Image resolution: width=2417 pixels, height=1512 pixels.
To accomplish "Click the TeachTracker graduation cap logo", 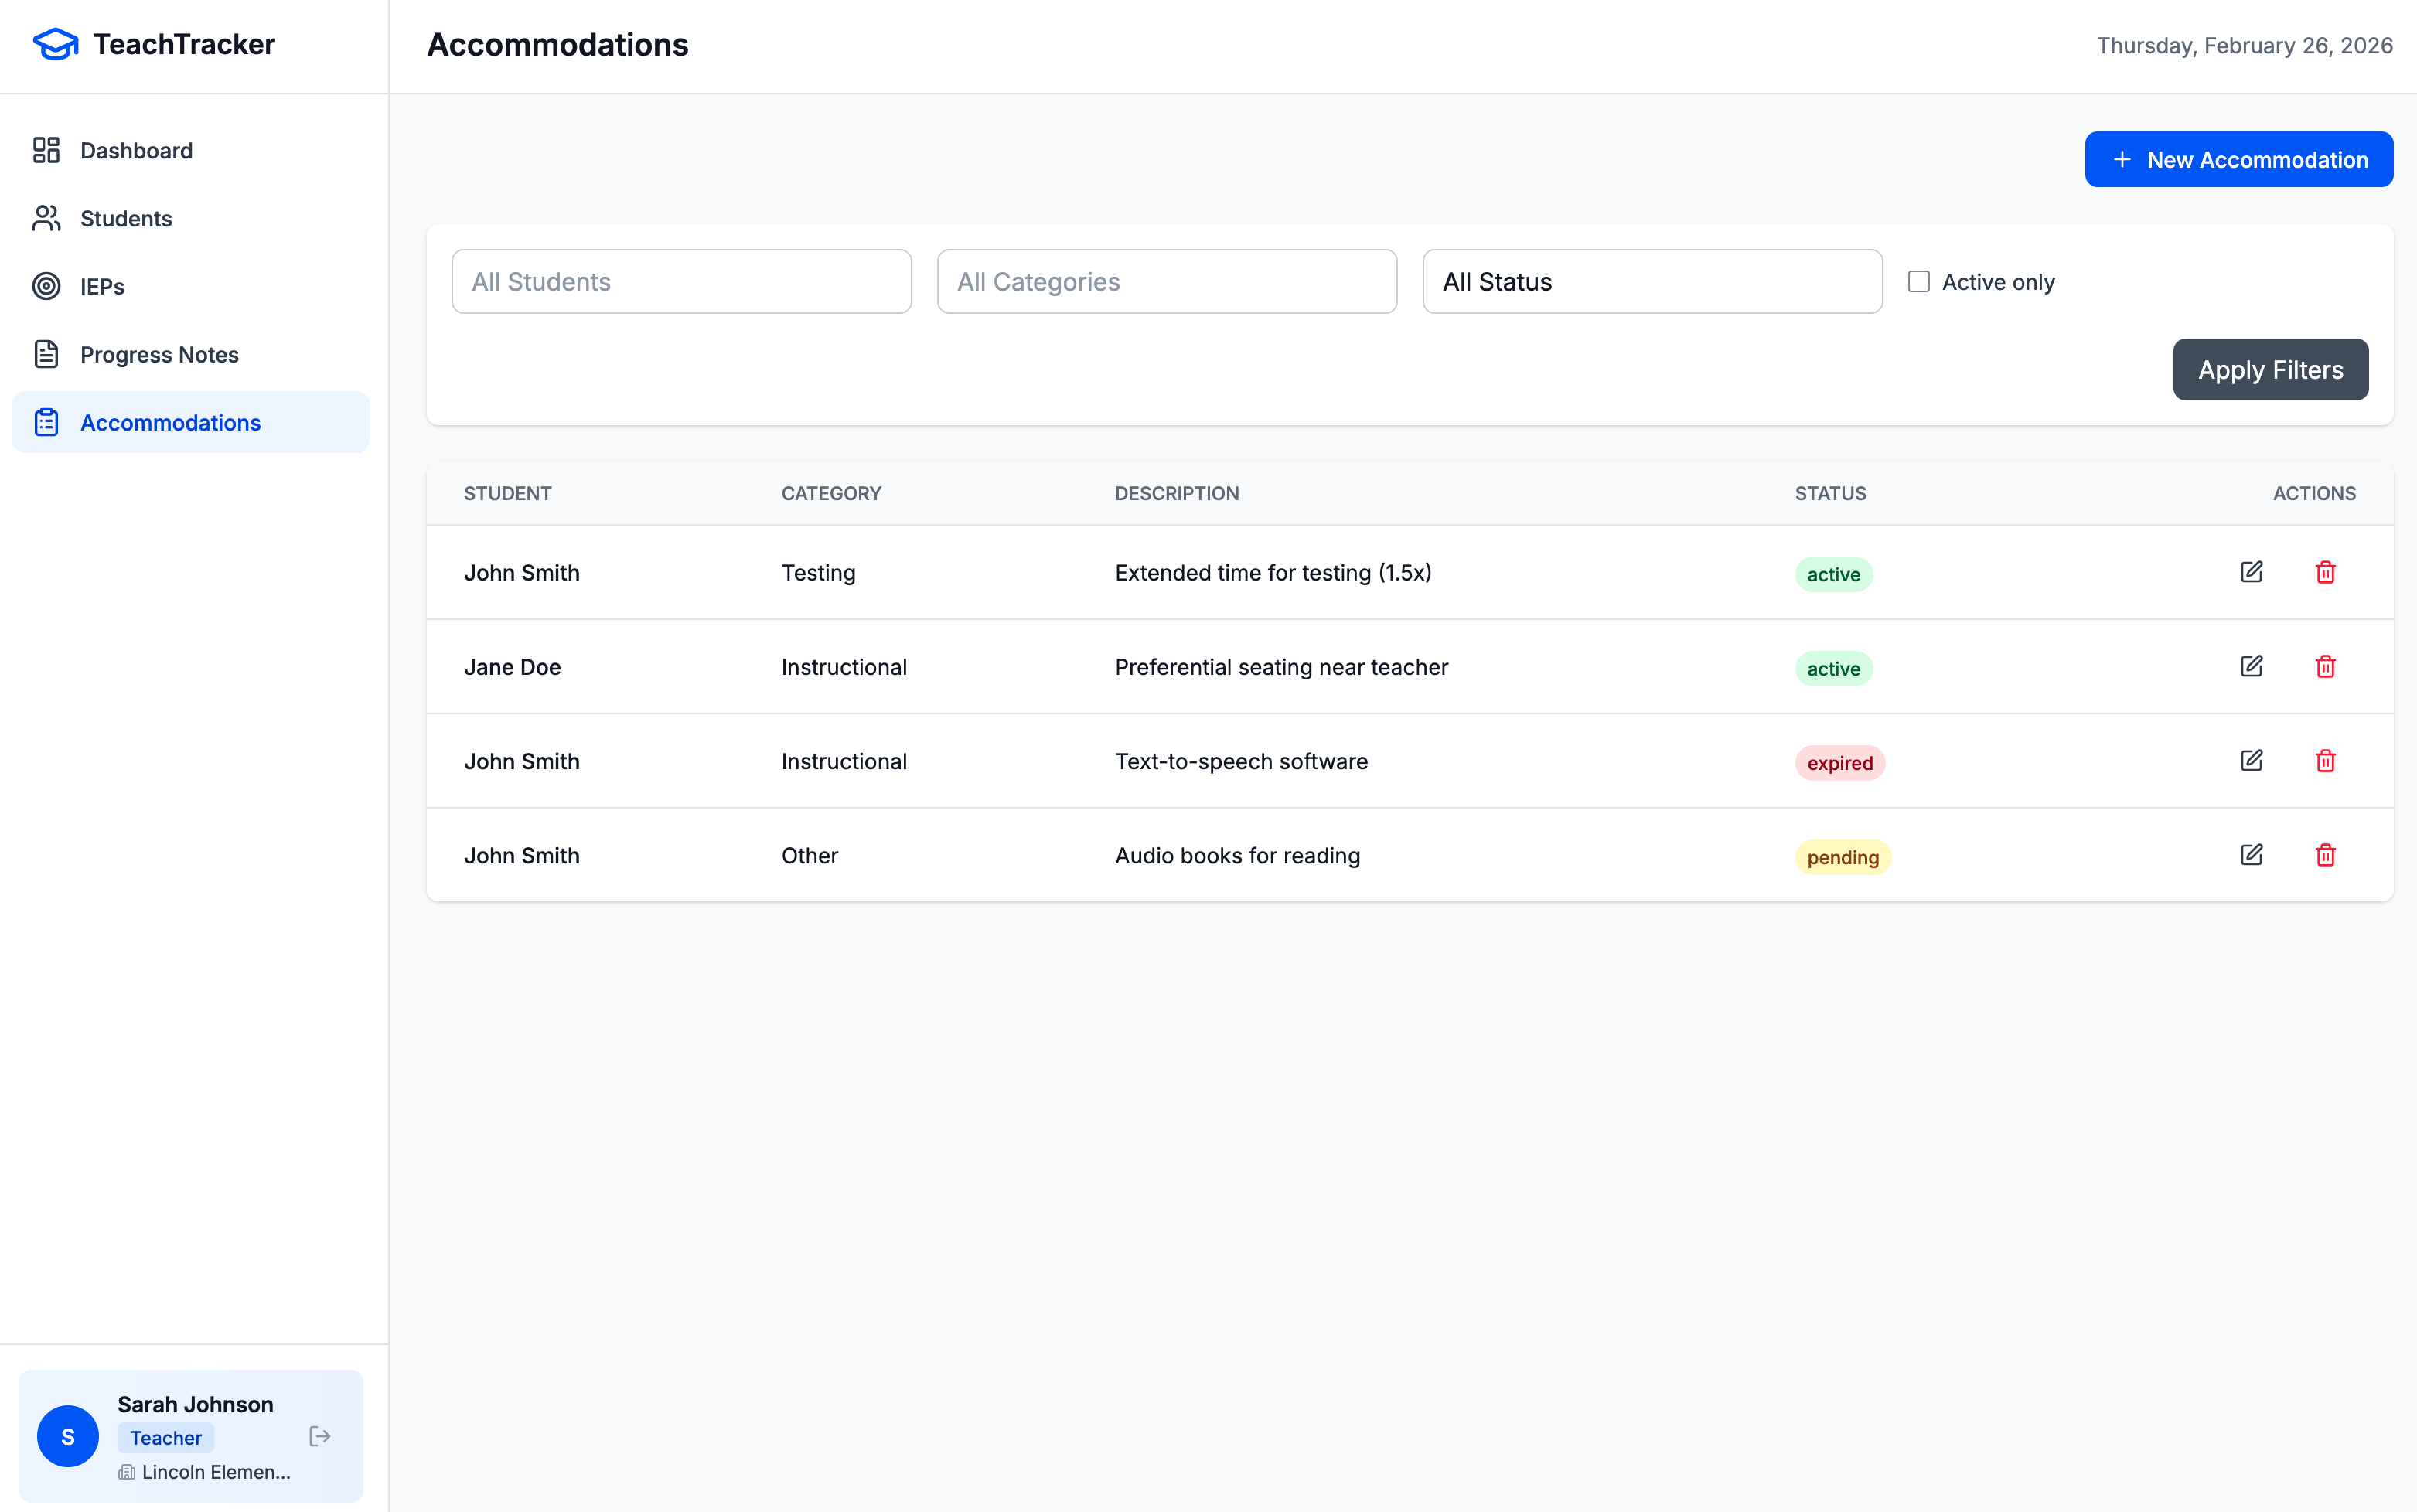I will [x=55, y=44].
